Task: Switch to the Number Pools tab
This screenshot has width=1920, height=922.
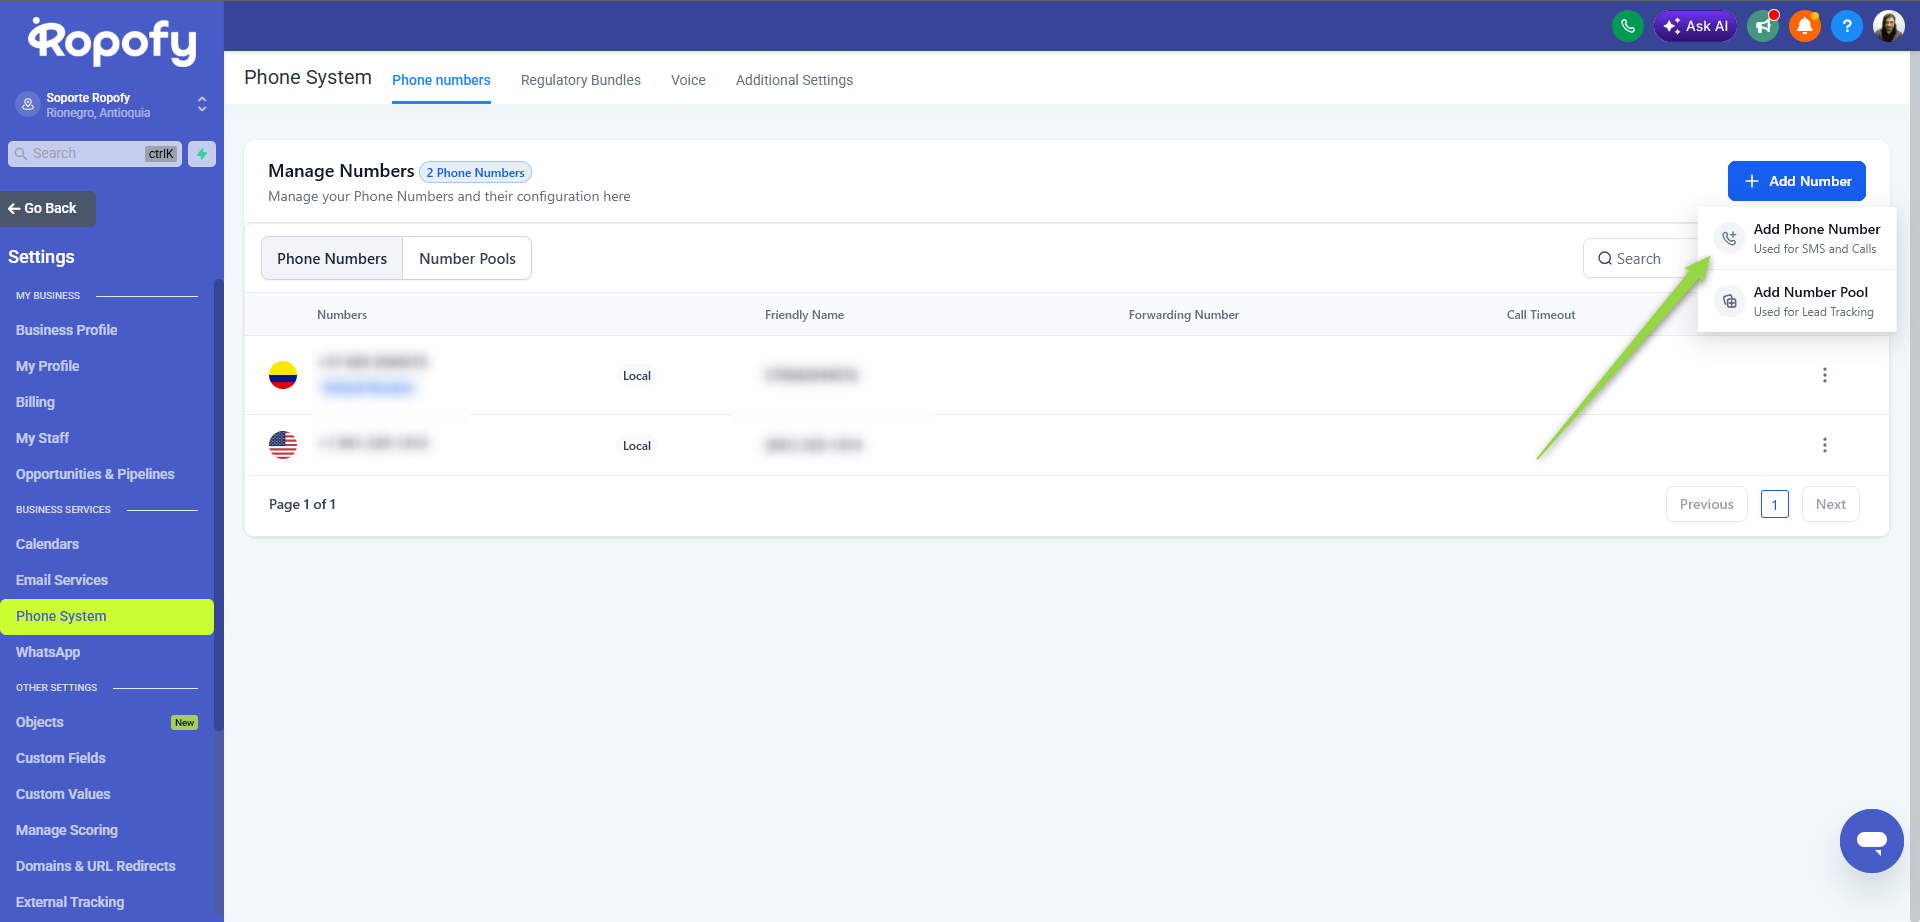Action: pos(467,259)
